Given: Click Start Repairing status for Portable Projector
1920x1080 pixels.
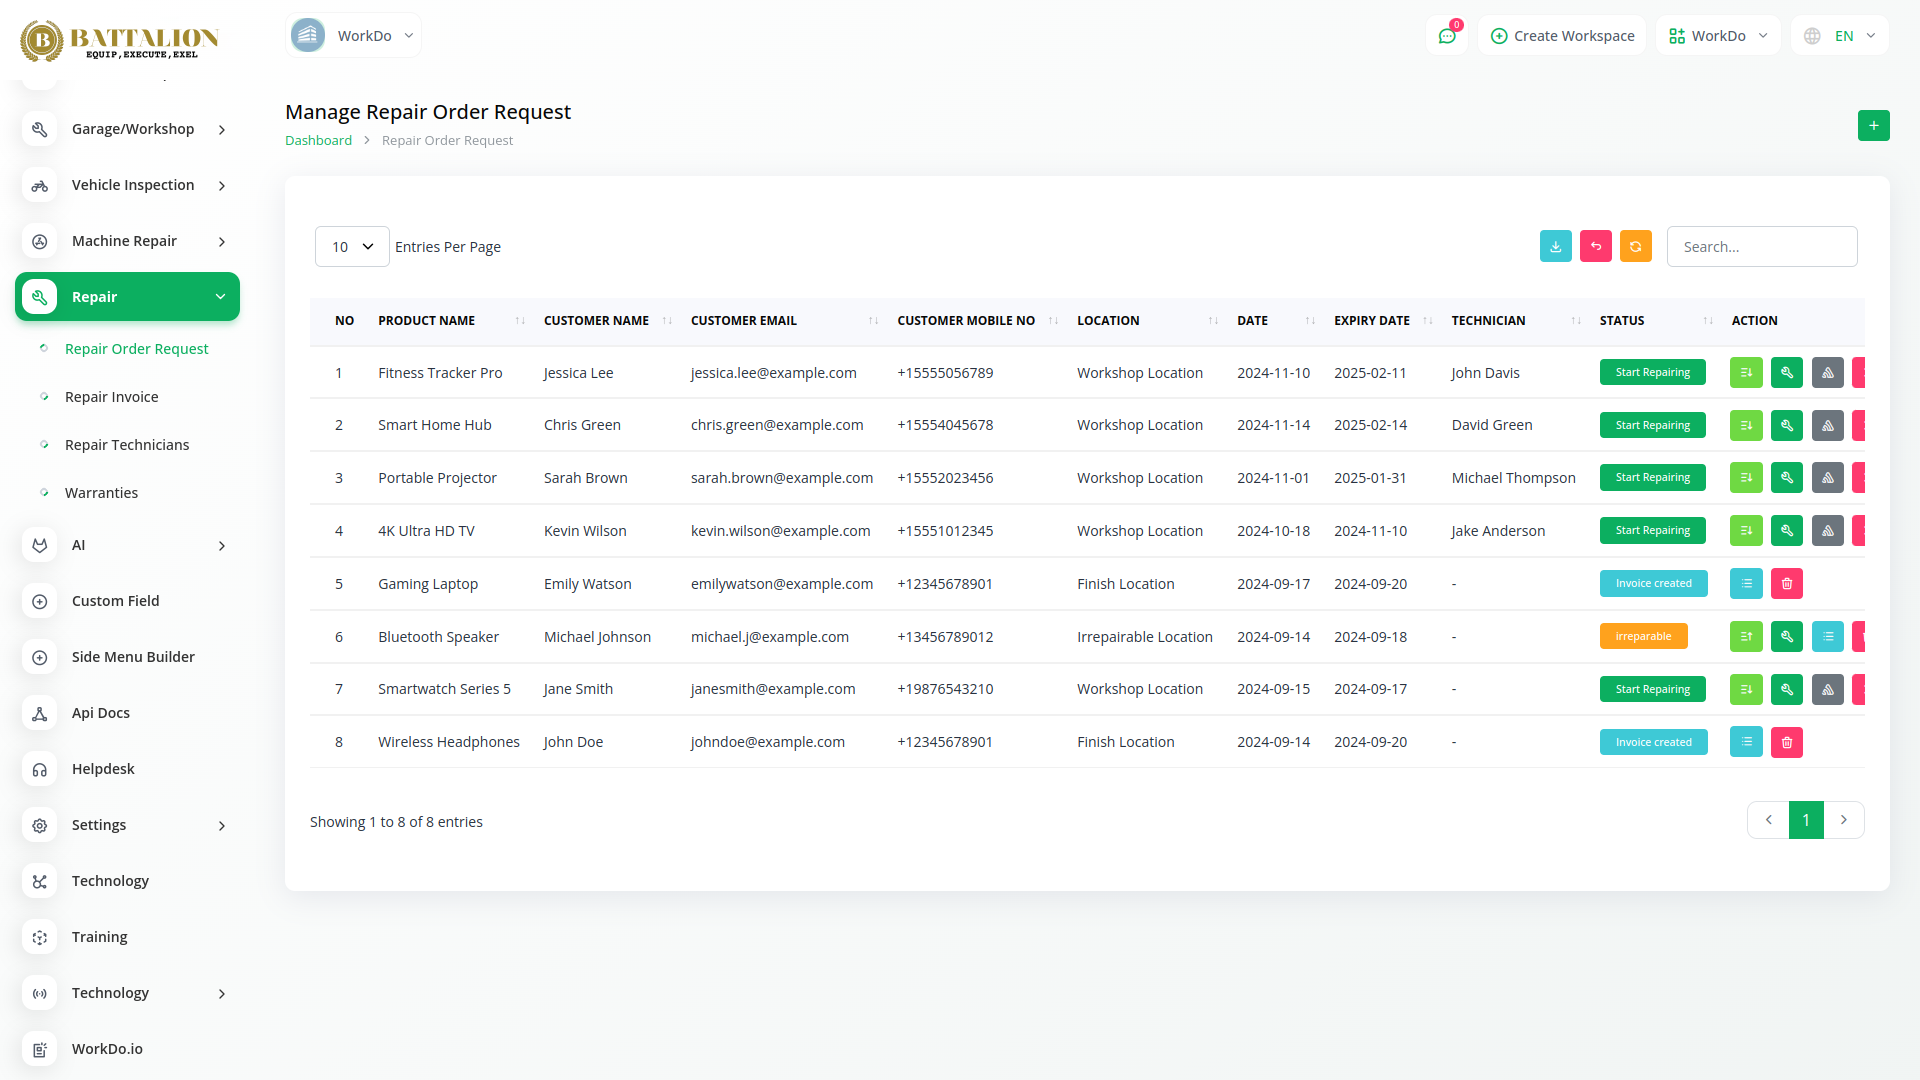Looking at the screenshot, I should coord(1652,478).
